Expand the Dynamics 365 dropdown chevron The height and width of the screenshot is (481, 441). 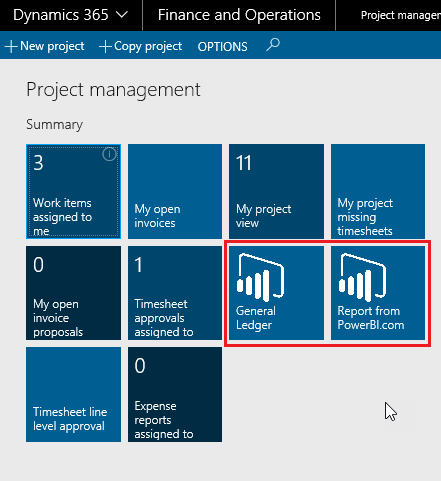coord(121,15)
